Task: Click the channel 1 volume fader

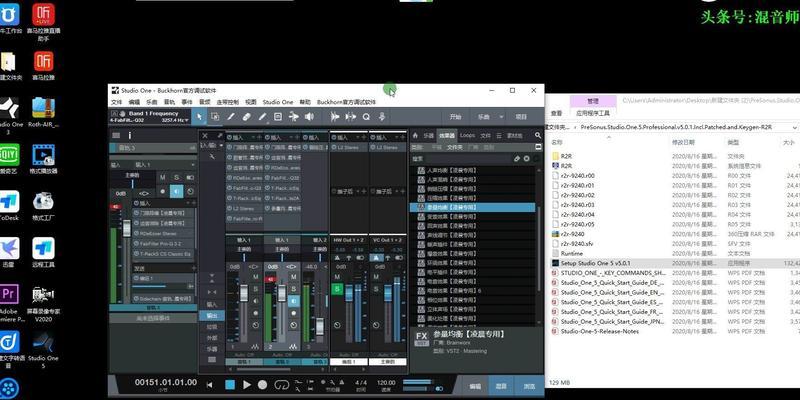Action: point(243,293)
